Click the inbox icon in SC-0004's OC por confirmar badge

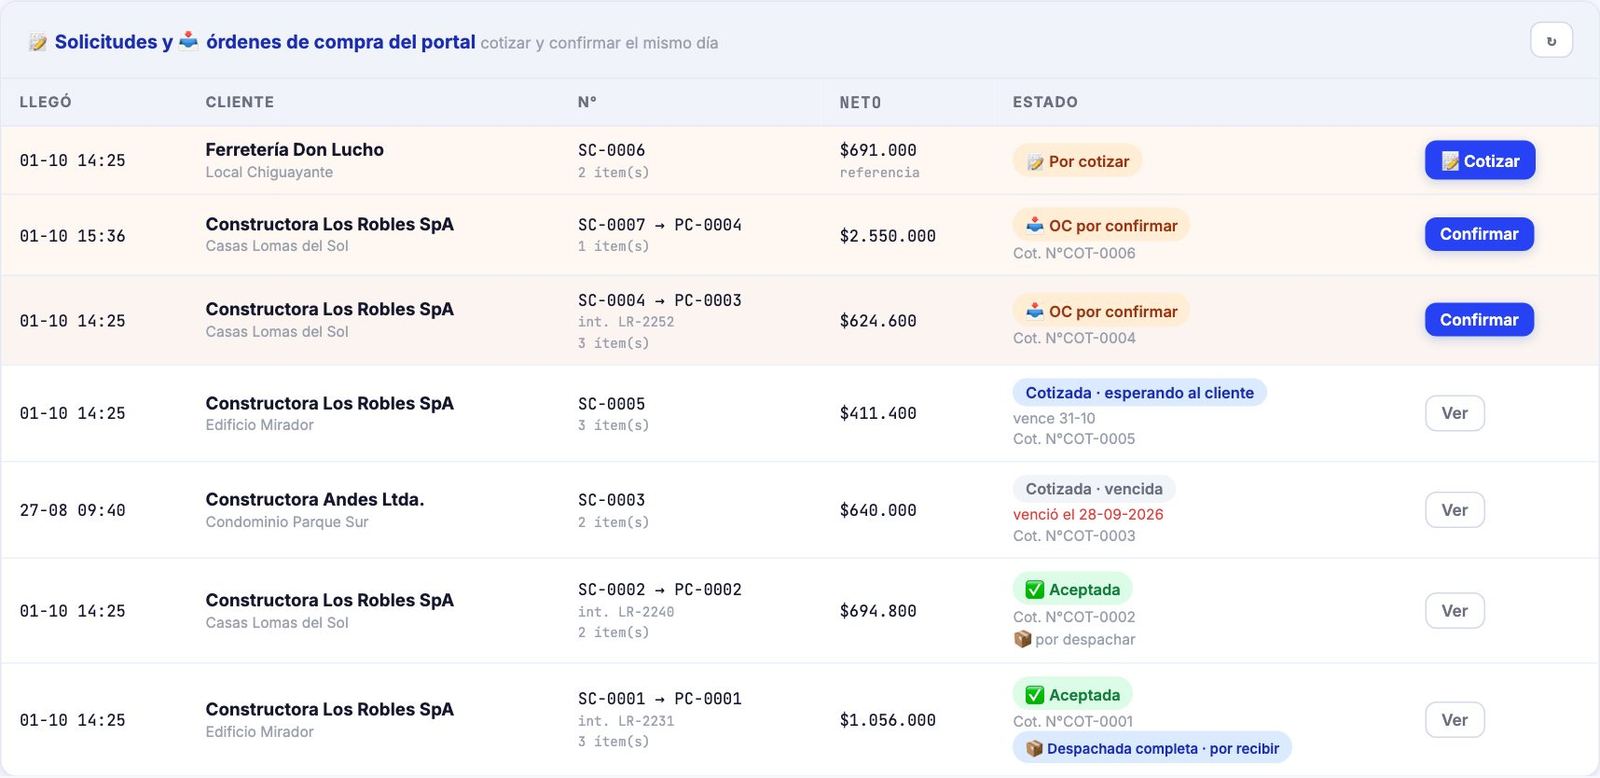[1035, 311]
